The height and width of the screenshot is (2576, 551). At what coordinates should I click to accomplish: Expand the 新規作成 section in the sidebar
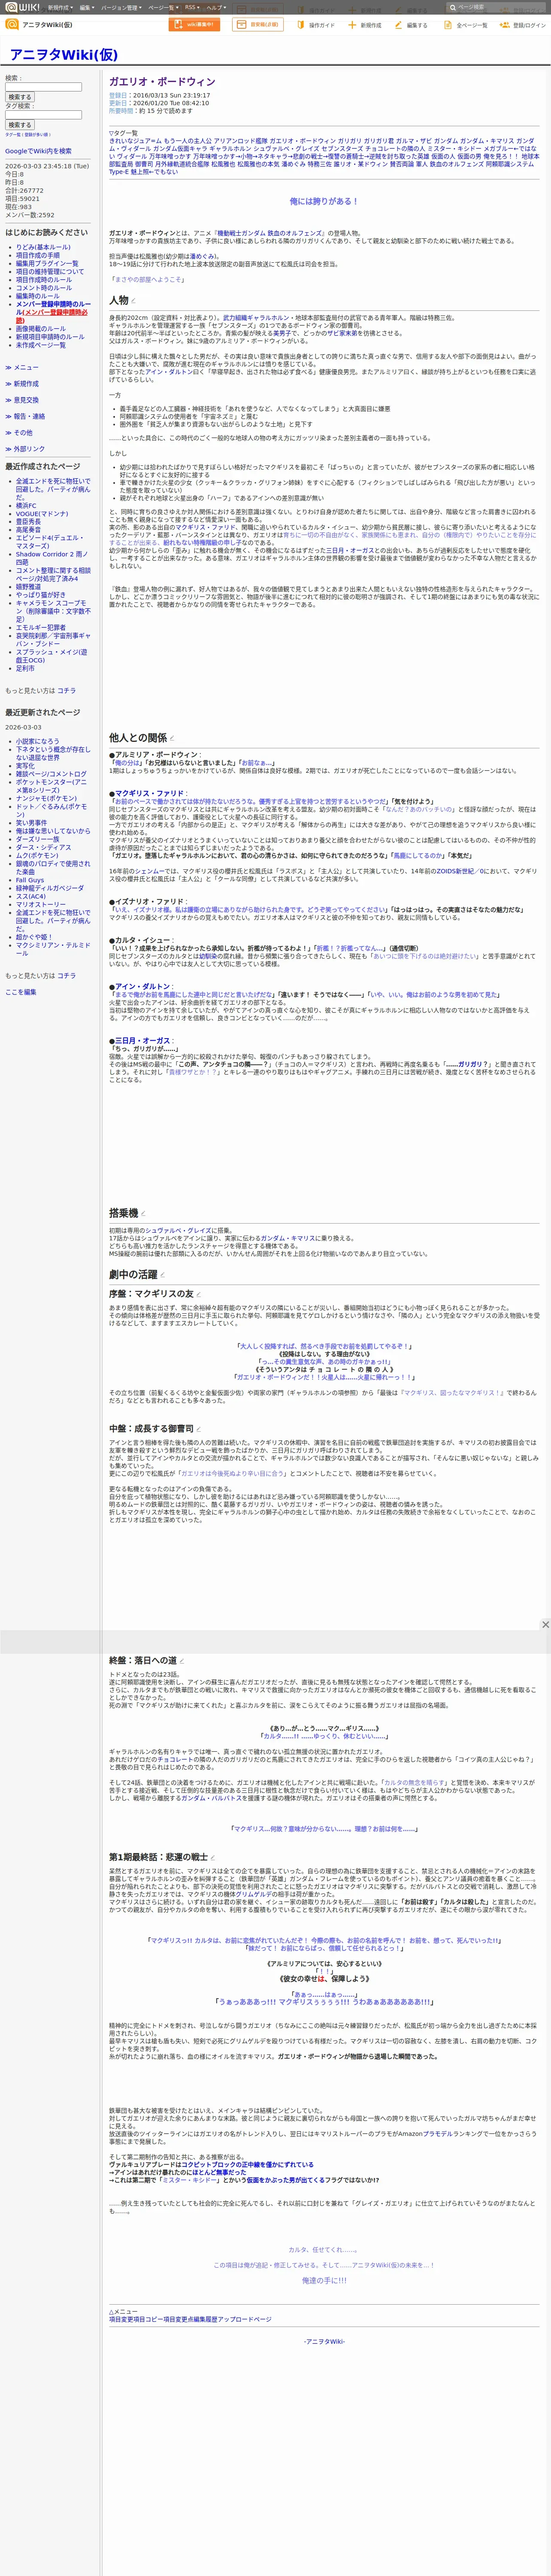point(22,384)
